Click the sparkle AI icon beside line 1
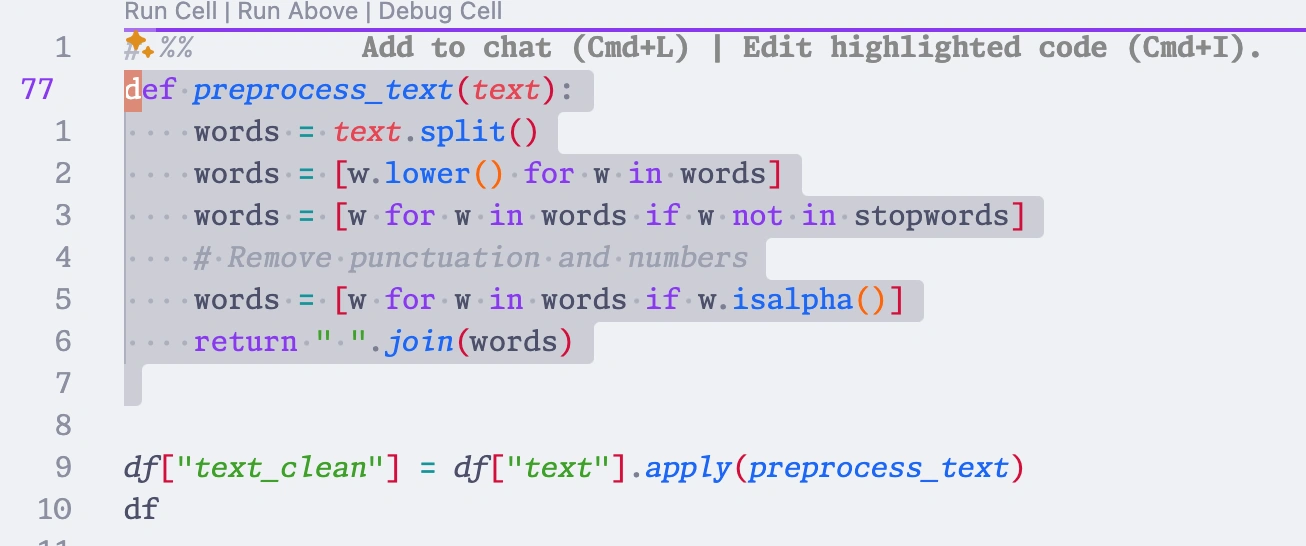Screen dimensions: 1306x546 click(139, 46)
